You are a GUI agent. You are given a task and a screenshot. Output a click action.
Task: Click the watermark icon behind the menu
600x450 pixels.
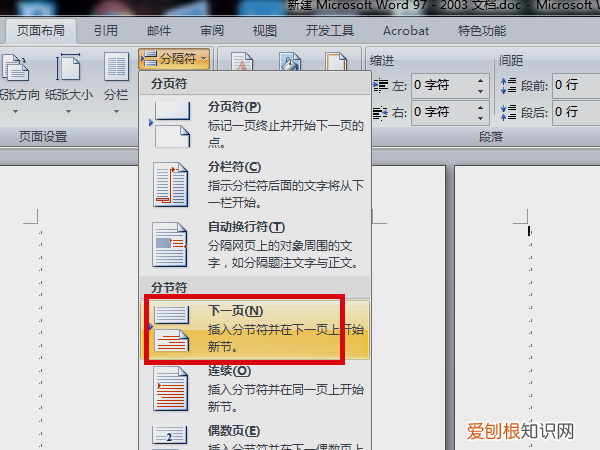tap(242, 62)
